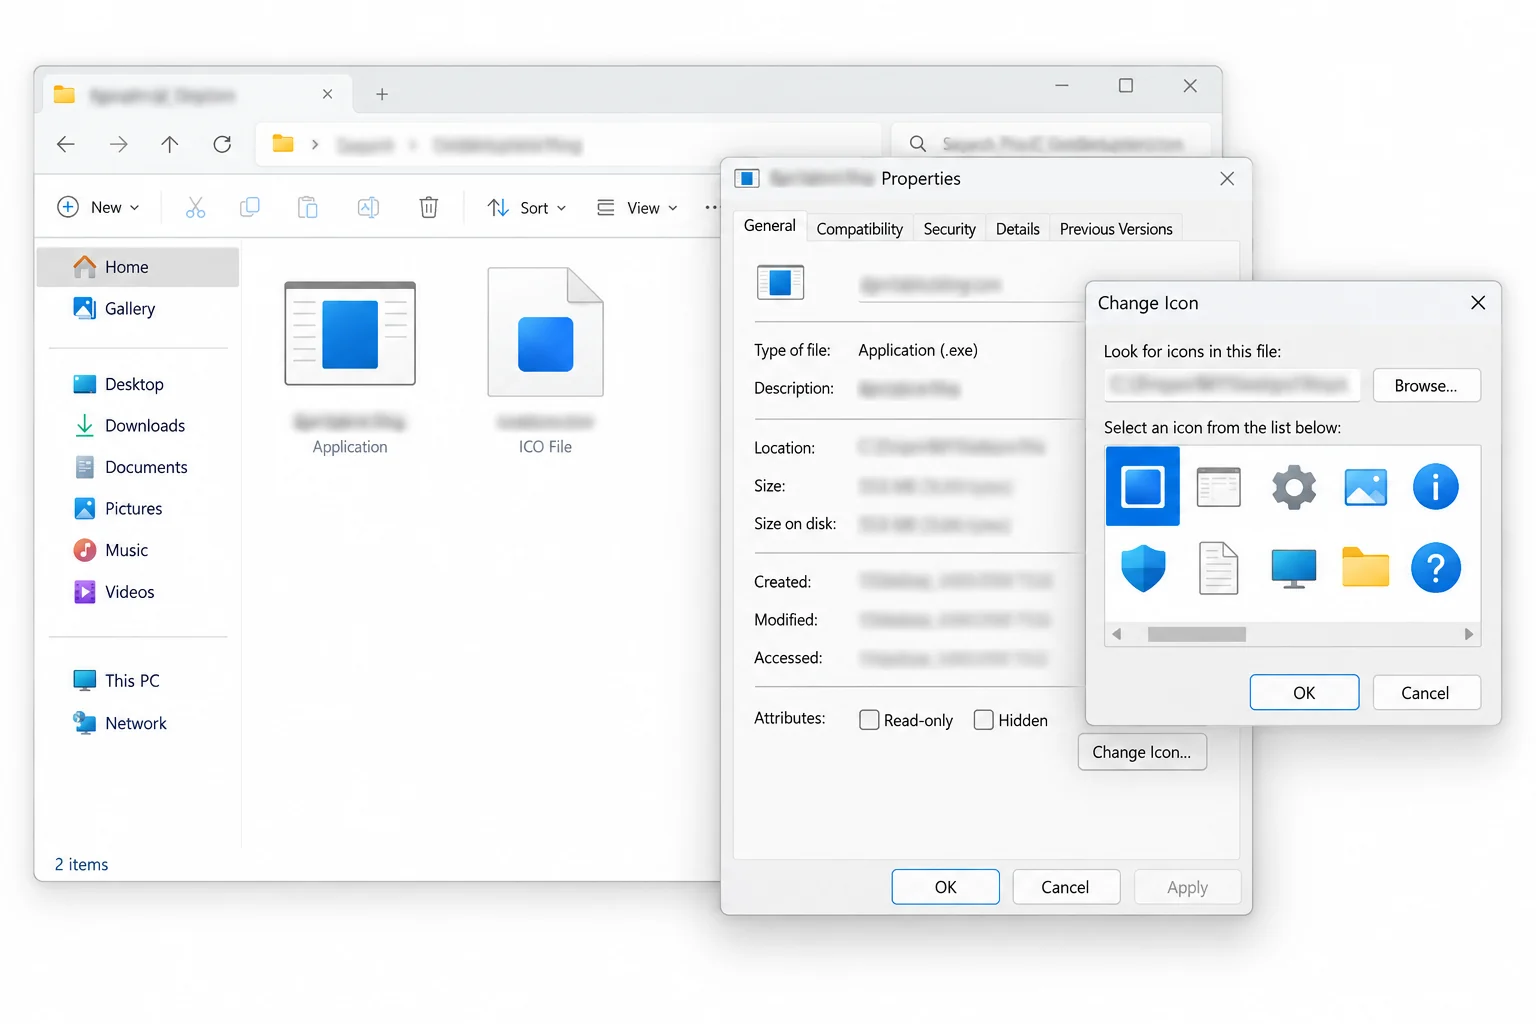The image size is (1536, 1024).
Task: Select the document page icon in the list
Action: click(x=1218, y=568)
